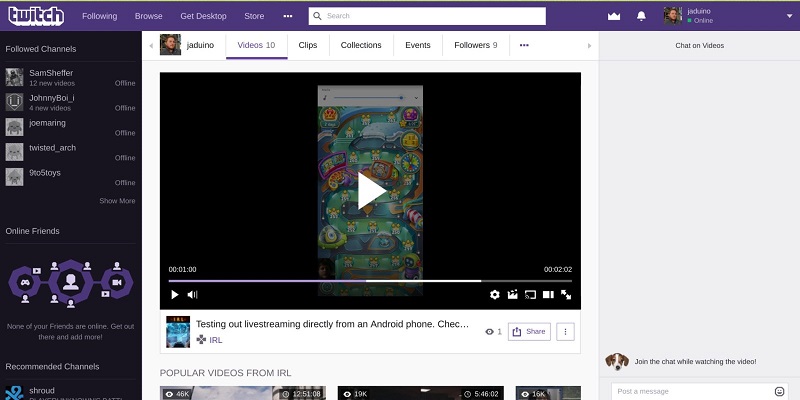800x400 pixels.
Task: Click the Chromecast icon
Action: click(x=530, y=294)
